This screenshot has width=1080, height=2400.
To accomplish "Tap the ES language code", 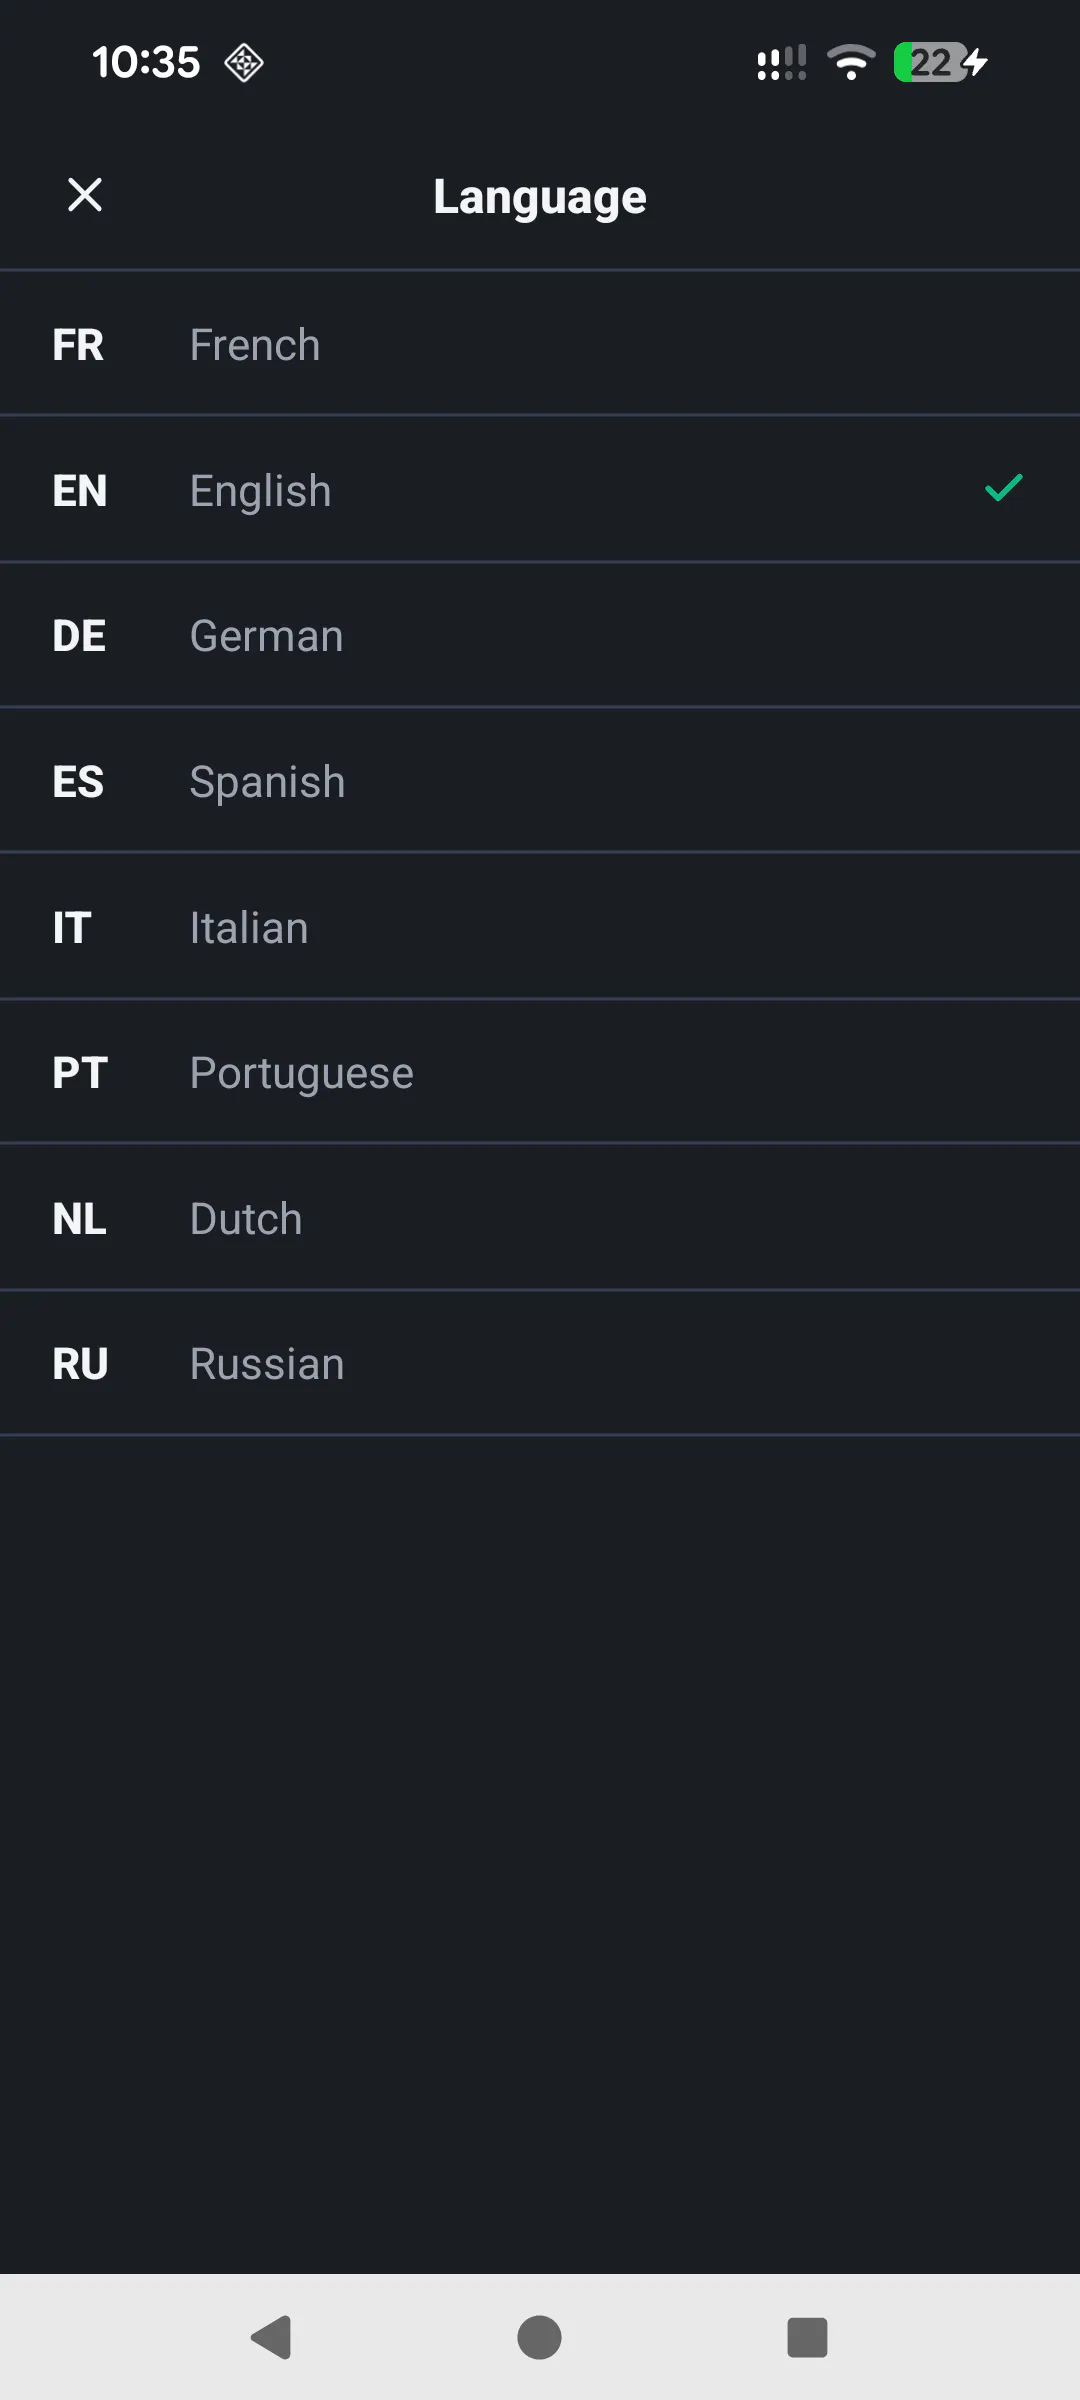I will click(78, 782).
